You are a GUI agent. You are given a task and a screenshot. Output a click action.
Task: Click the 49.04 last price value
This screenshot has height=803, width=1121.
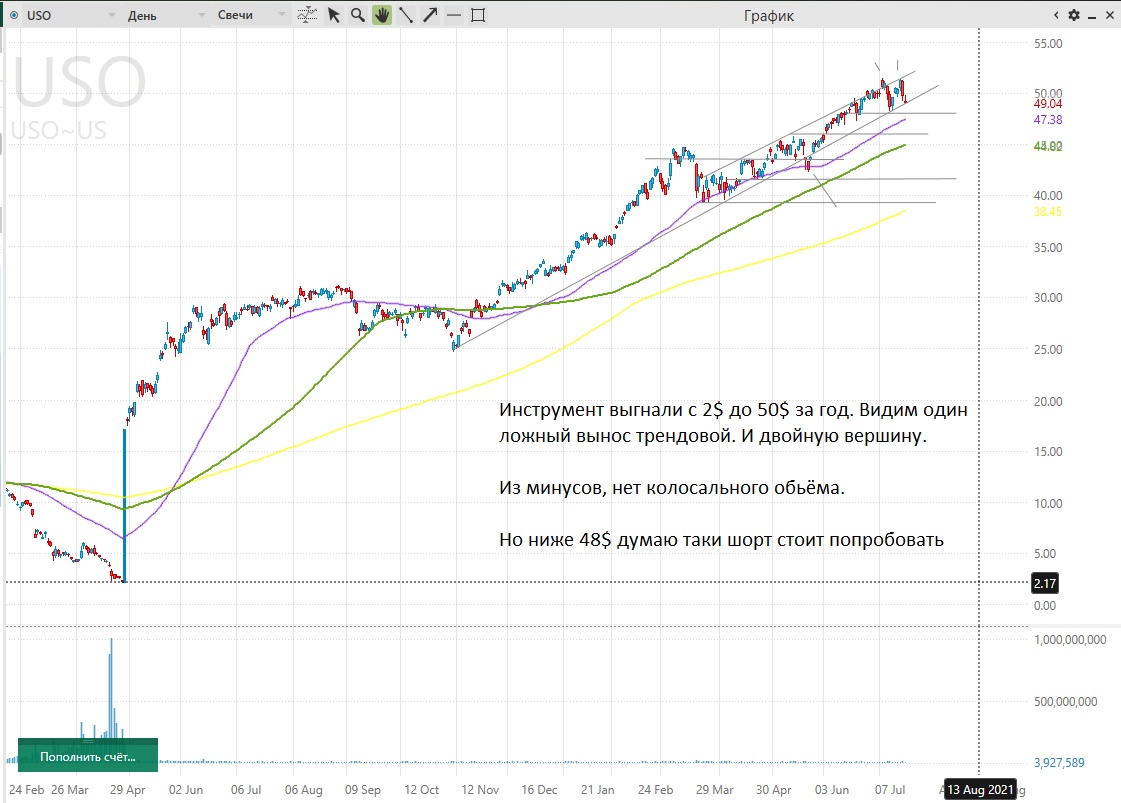click(x=1047, y=104)
